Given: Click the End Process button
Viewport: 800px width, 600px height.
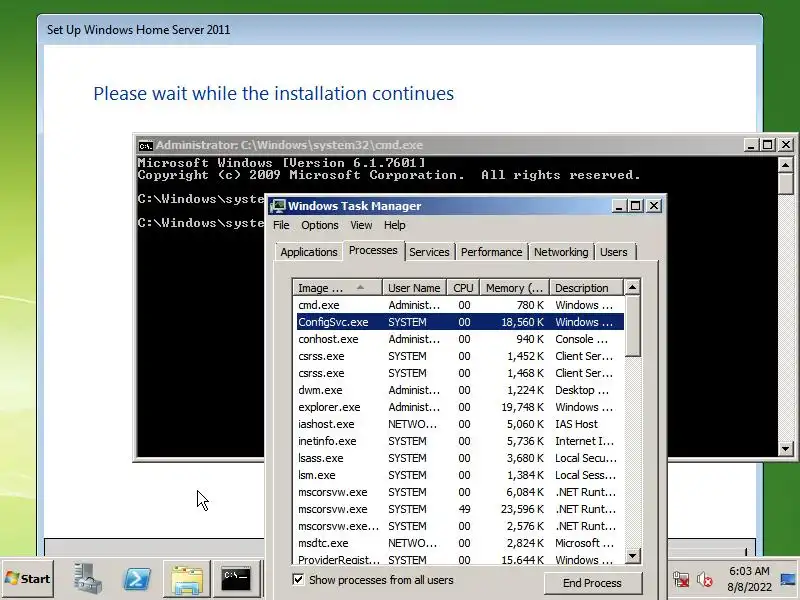Looking at the screenshot, I should 592,583.
